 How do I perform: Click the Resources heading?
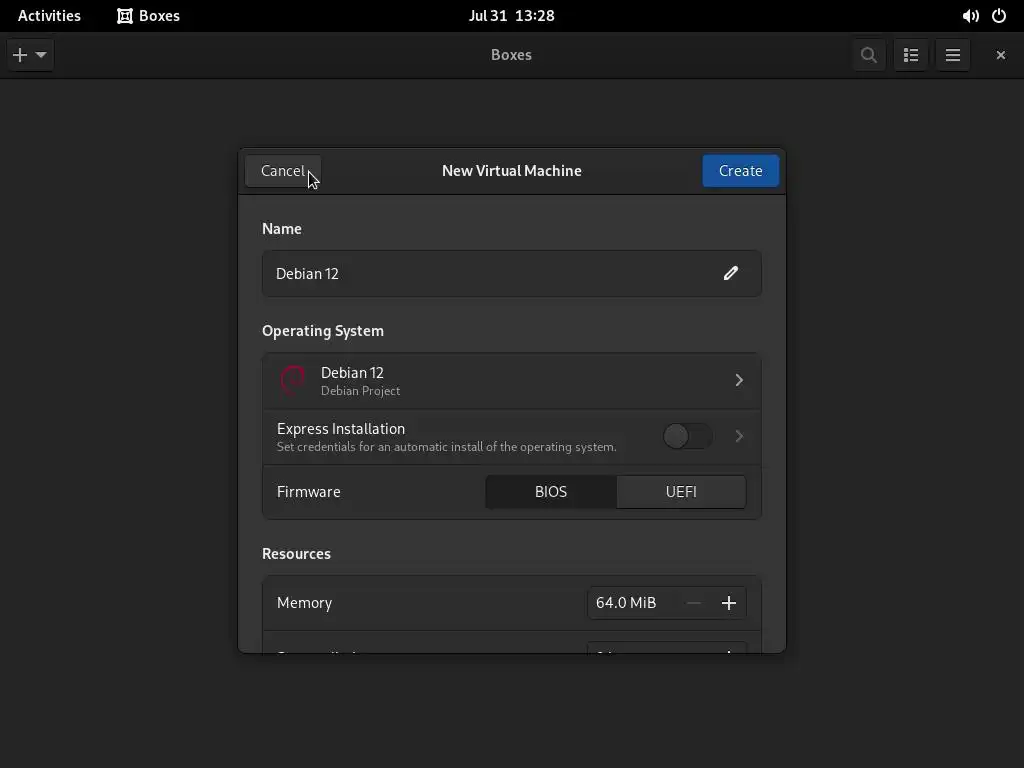click(296, 554)
